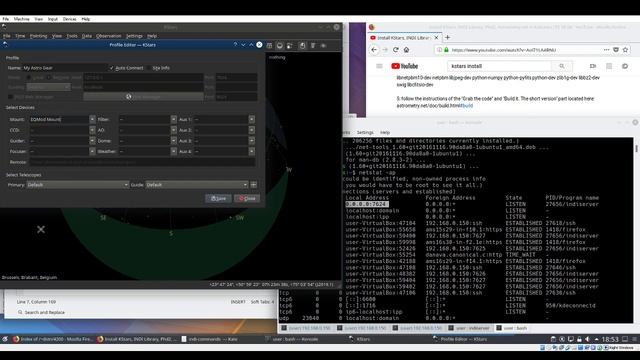Open the Konsole Settings menu

click(365, 132)
